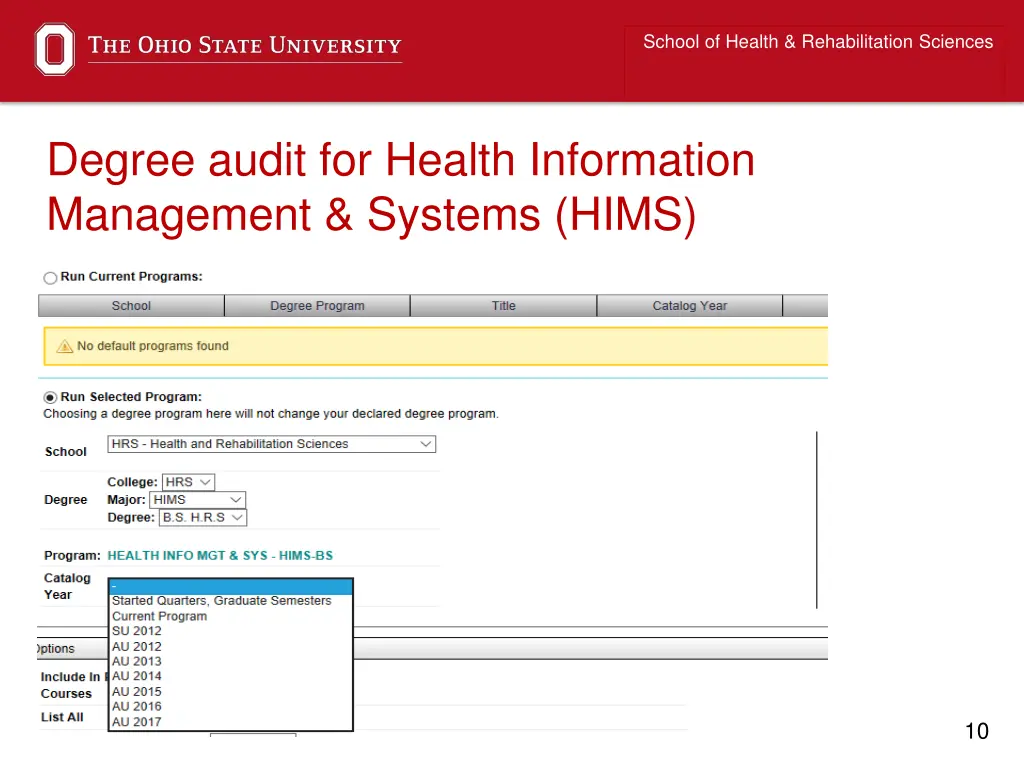Click the School column header
The width and height of the screenshot is (1024, 768).
click(x=131, y=306)
